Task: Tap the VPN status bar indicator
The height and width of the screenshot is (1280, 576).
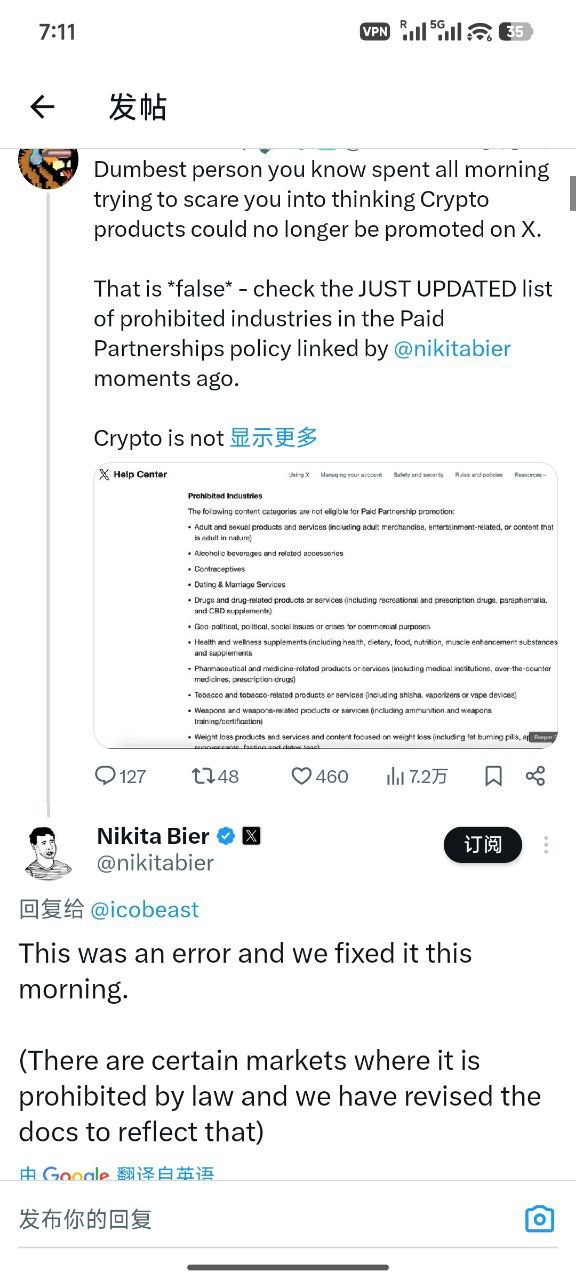Action: coord(374,31)
